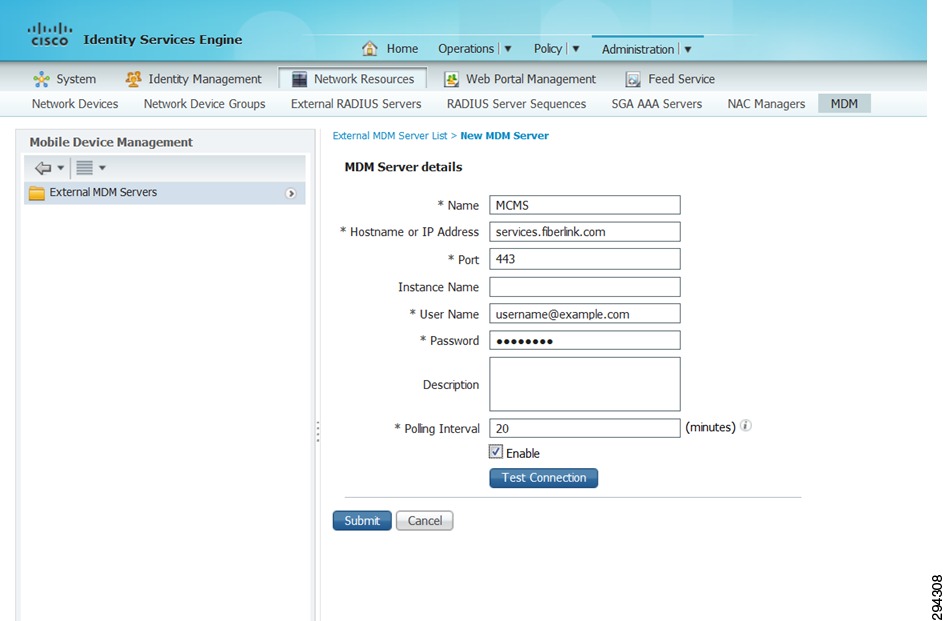
Task: Open the Policy menu
Action: pos(548,49)
